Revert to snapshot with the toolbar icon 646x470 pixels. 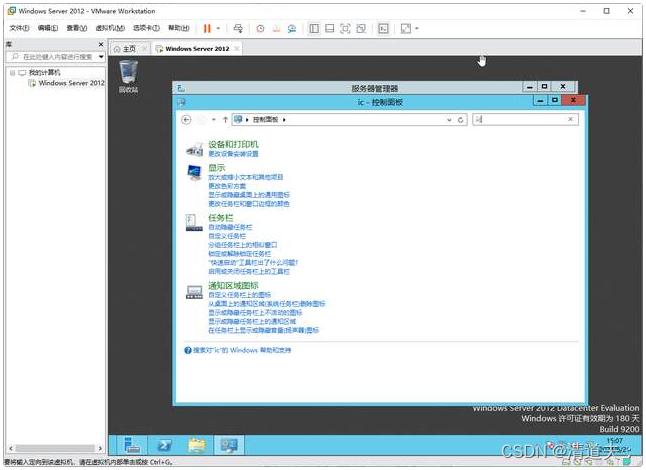click(276, 28)
